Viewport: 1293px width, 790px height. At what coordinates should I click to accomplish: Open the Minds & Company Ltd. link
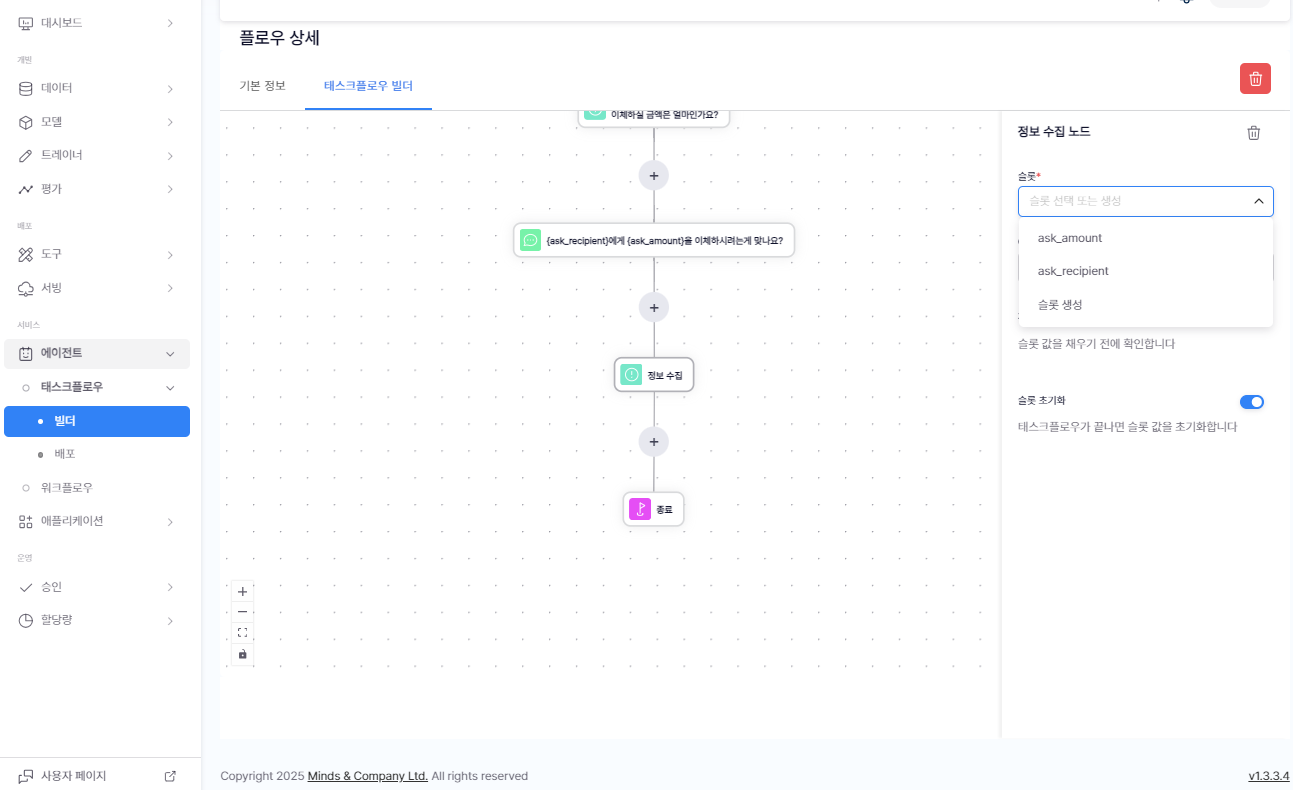(367, 776)
